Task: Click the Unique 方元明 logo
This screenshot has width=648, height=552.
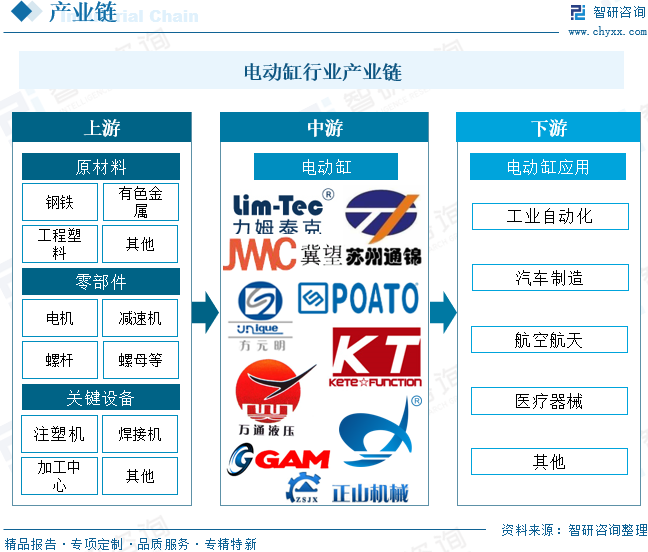Action: 260,316
